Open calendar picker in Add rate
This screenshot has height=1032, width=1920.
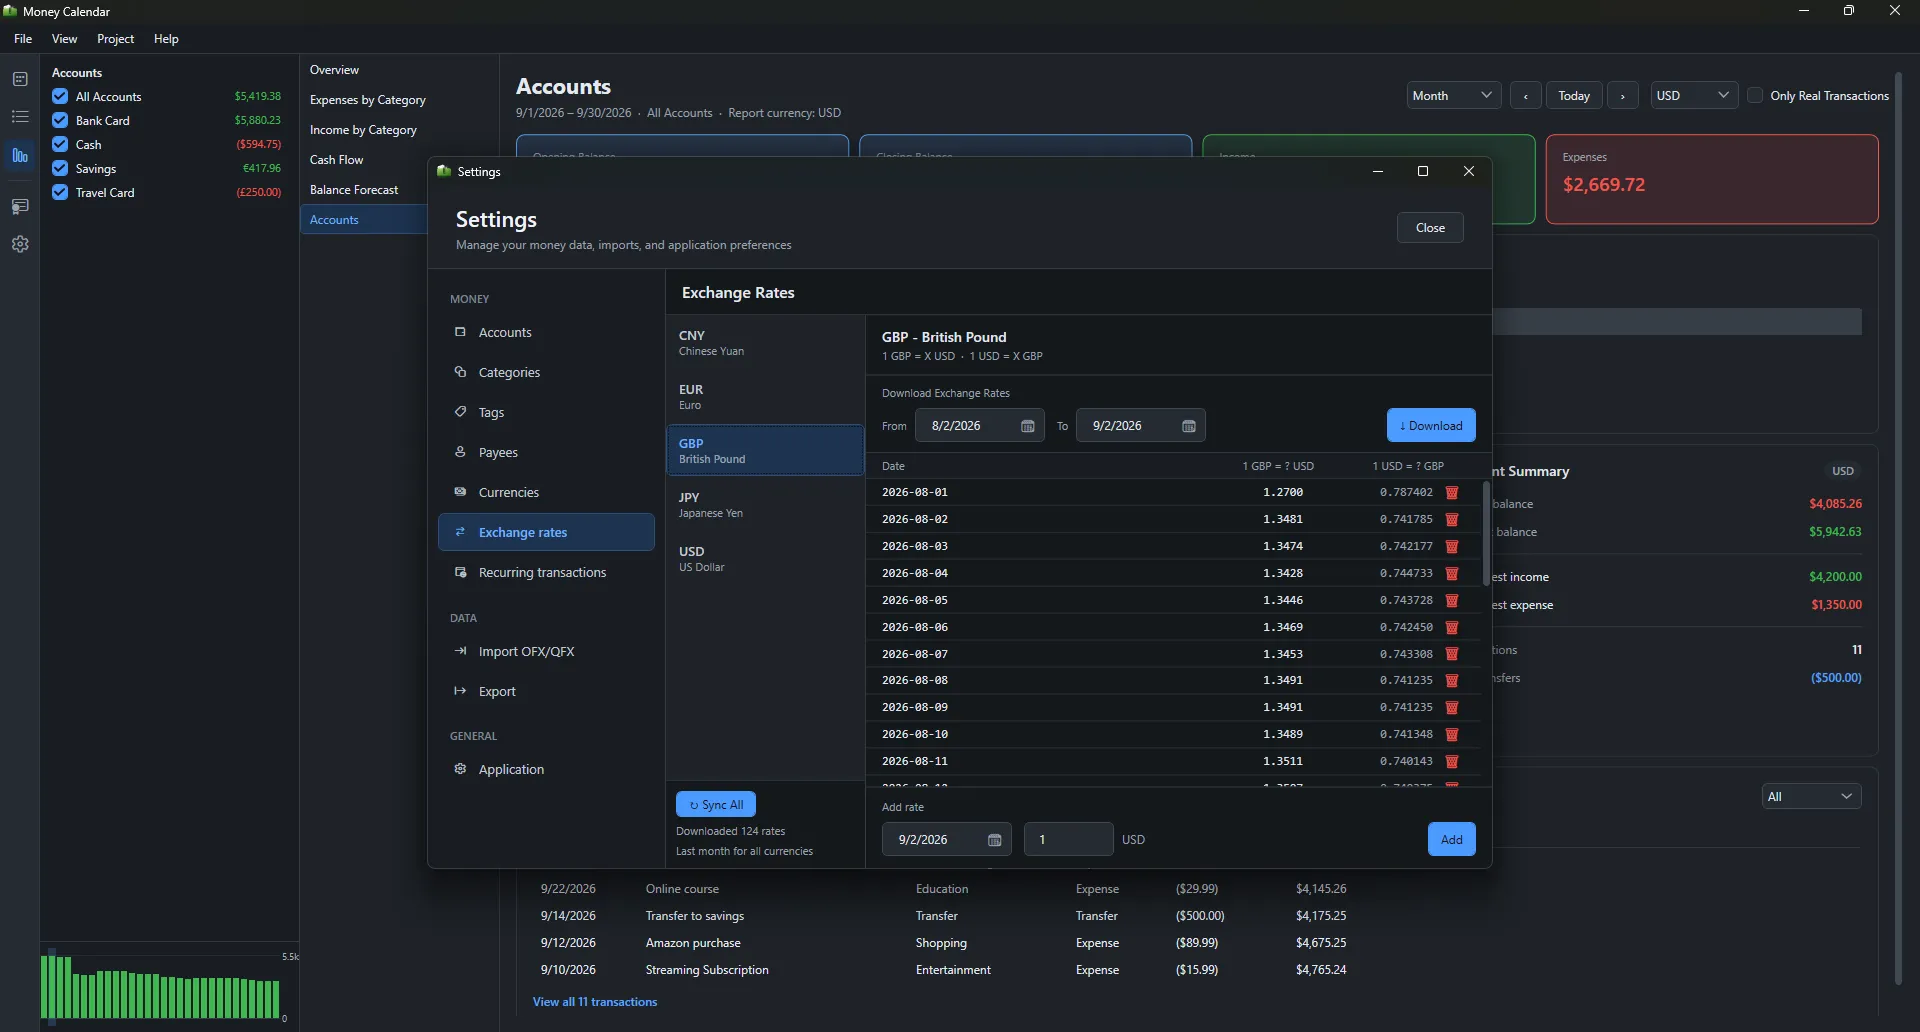994,840
